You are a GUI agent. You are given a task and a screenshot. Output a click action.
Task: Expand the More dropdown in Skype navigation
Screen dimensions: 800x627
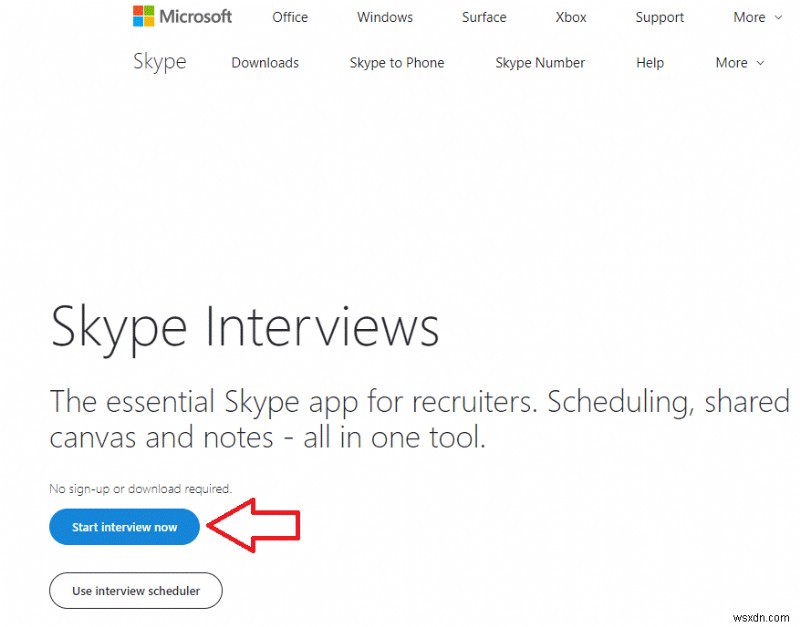pyautogui.click(x=739, y=63)
